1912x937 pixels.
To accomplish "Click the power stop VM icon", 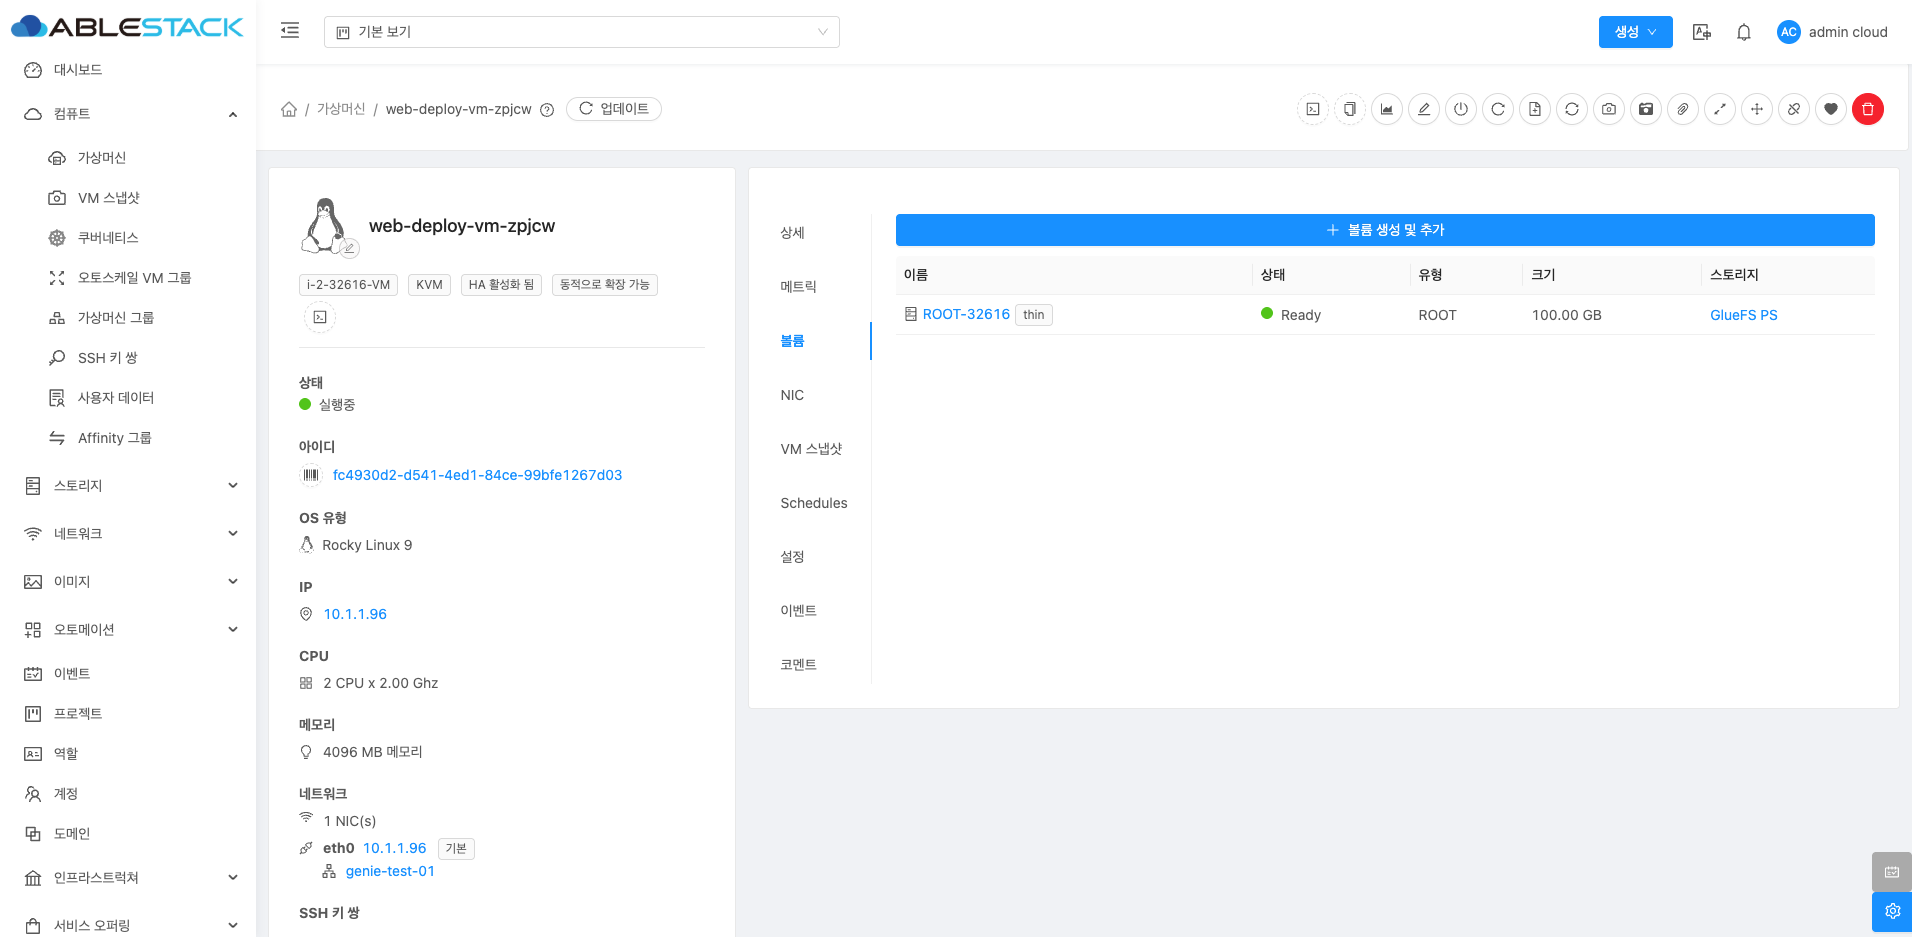I will (1461, 109).
